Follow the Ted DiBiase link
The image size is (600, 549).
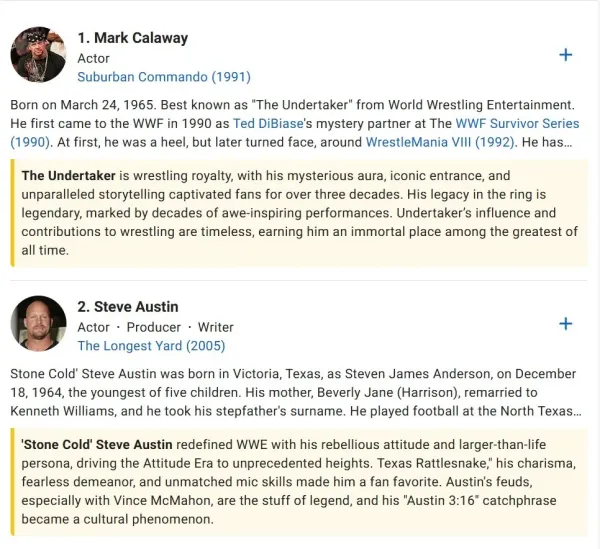point(268,124)
